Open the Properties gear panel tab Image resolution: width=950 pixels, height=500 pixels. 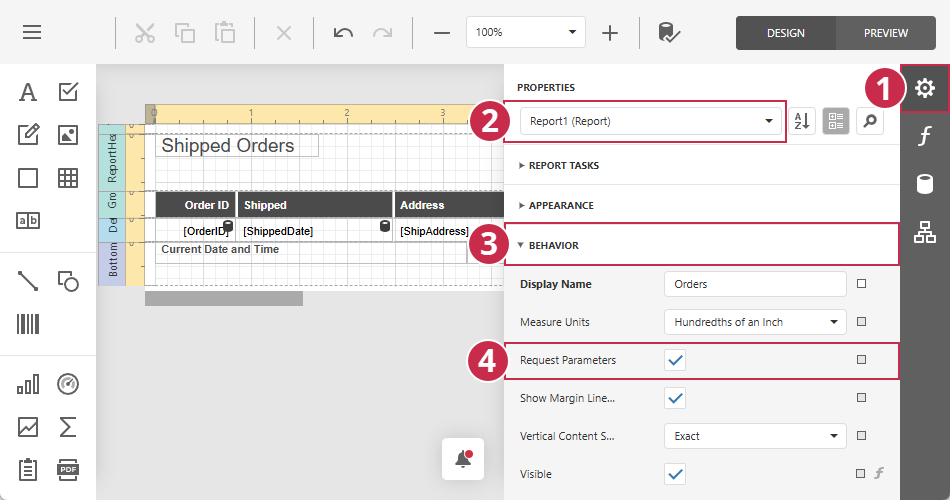pos(925,88)
